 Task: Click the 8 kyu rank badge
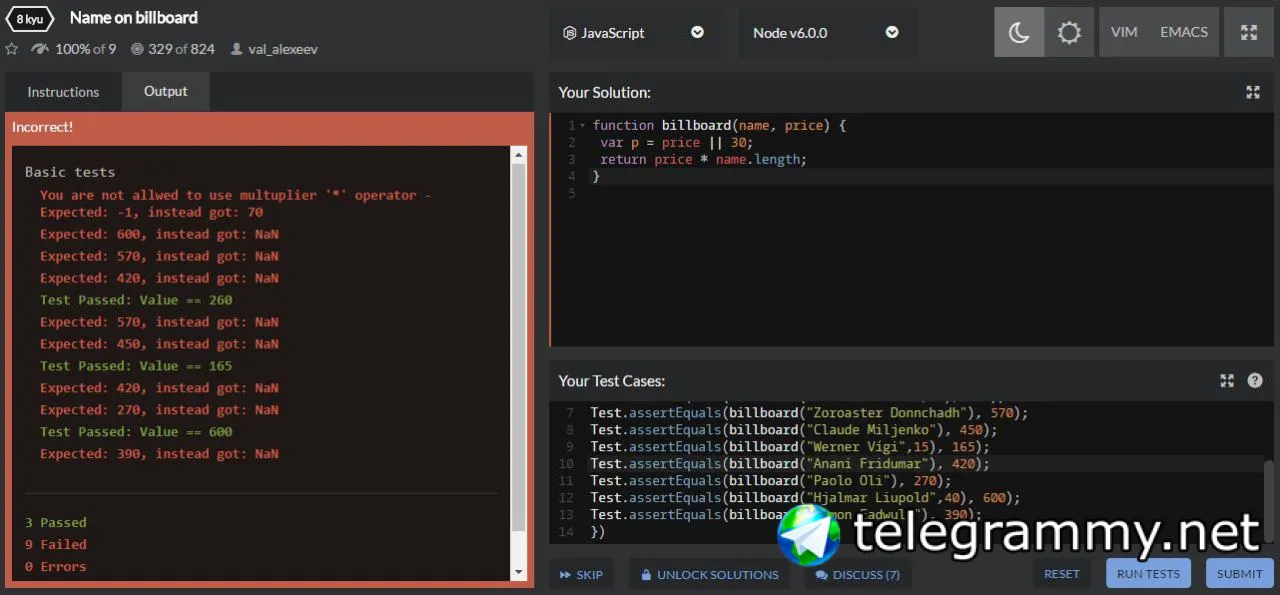coord(29,18)
